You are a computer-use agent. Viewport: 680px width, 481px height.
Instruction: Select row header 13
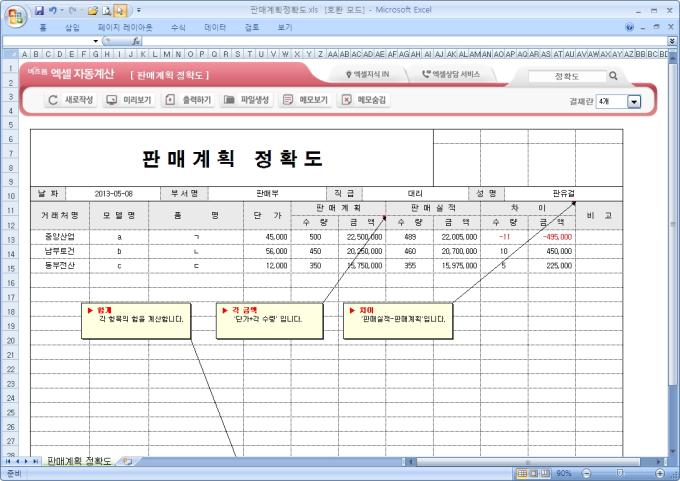[10, 240]
